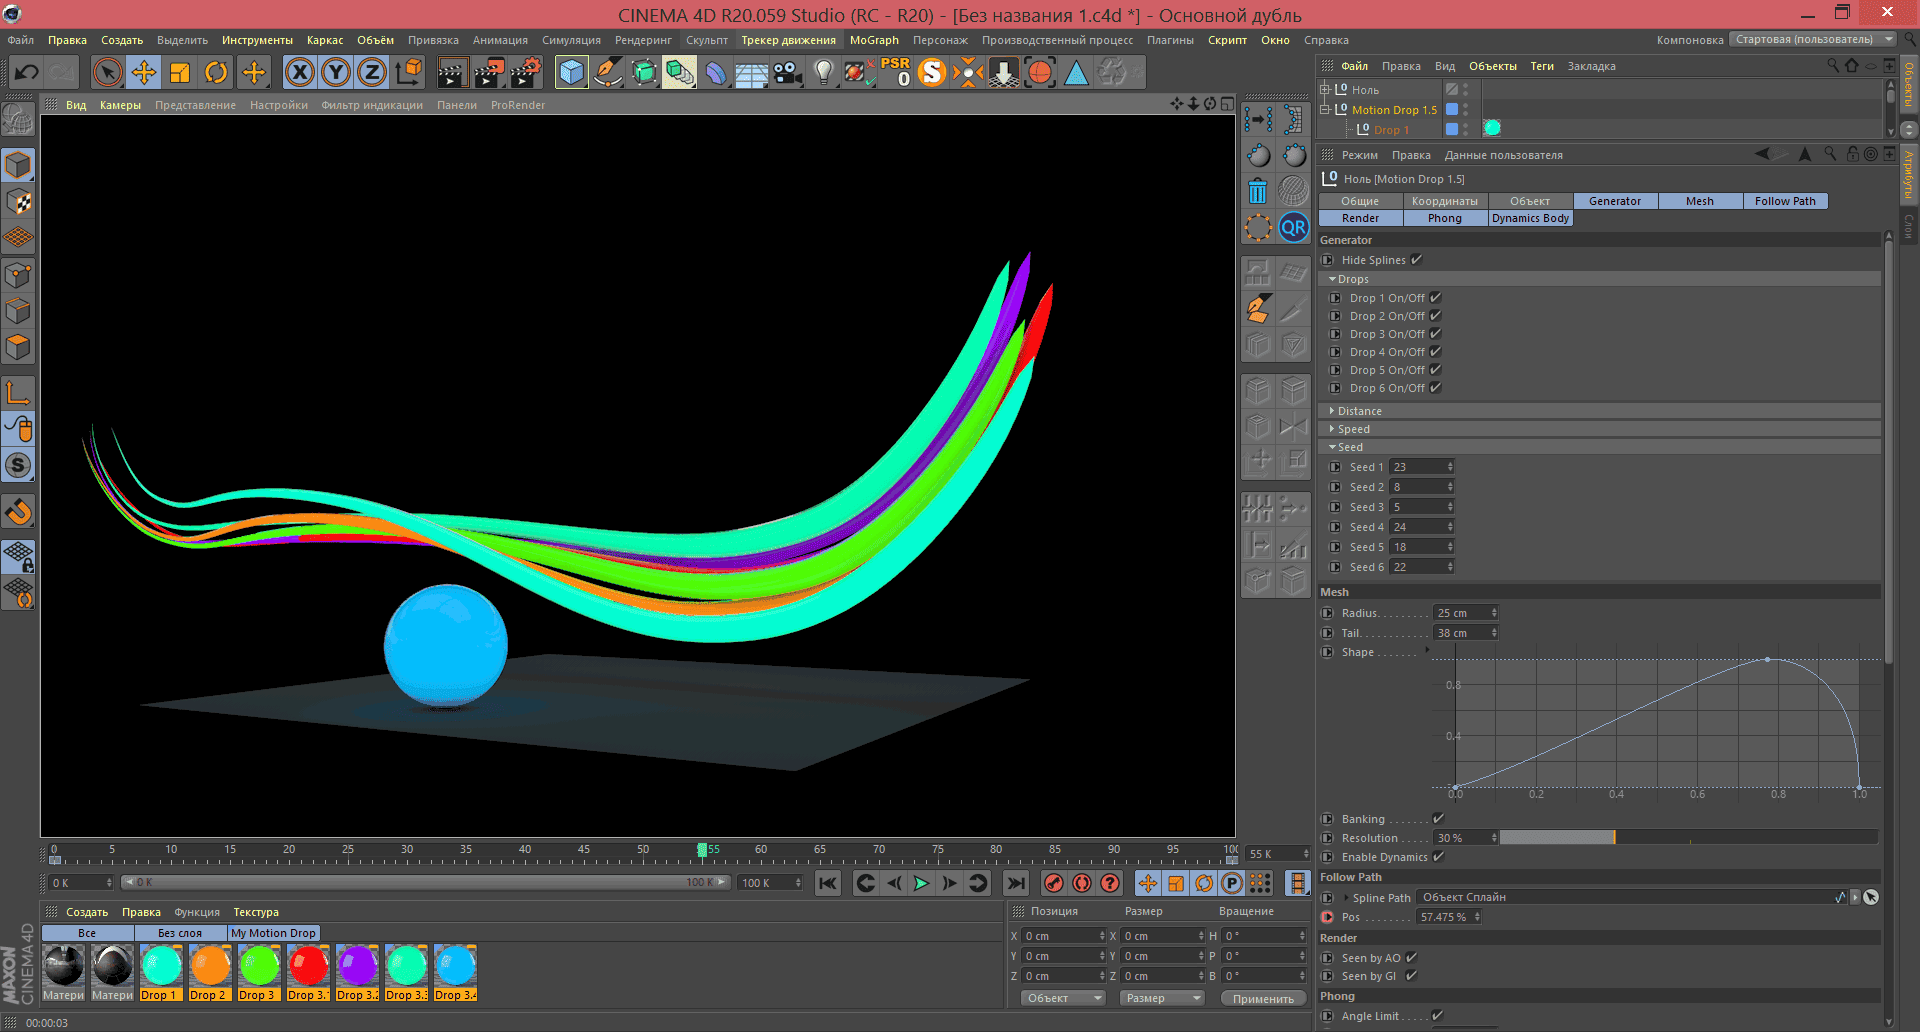This screenshot has width=1920, height=1032.
Task: Click the Undo arrow icon
Action: pyautogui.click(x=27, y=72)
